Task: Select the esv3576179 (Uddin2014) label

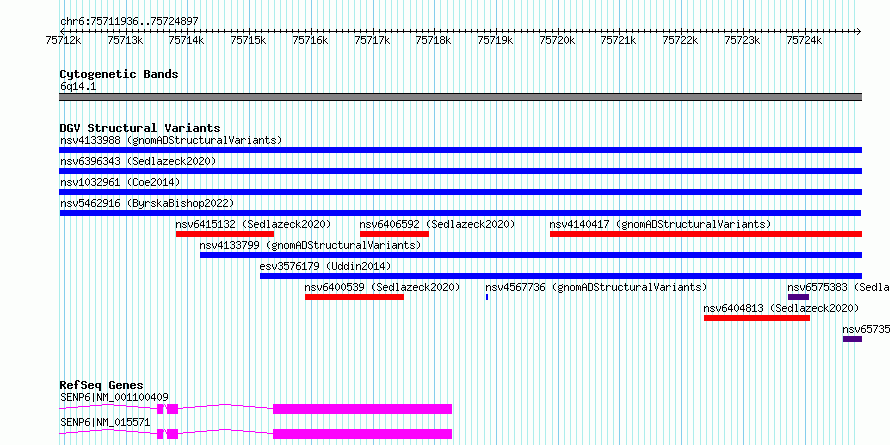Action: (326, 266)
